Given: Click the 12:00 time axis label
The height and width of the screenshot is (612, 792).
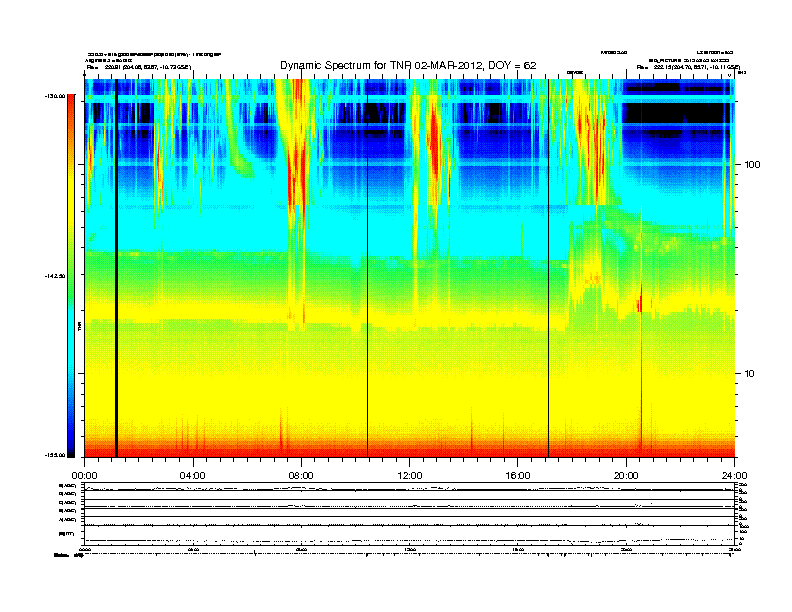Looking at the screenshot, I should (x=410, y=476).
